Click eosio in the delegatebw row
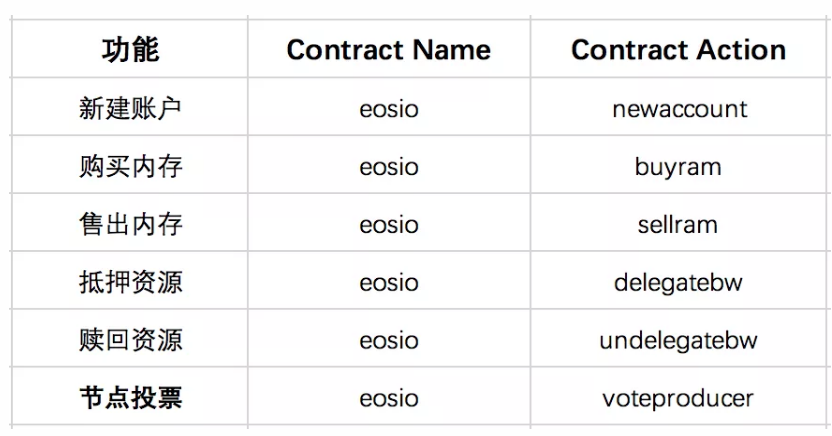The width and height of the screenshot is (832, 436). 389,283
